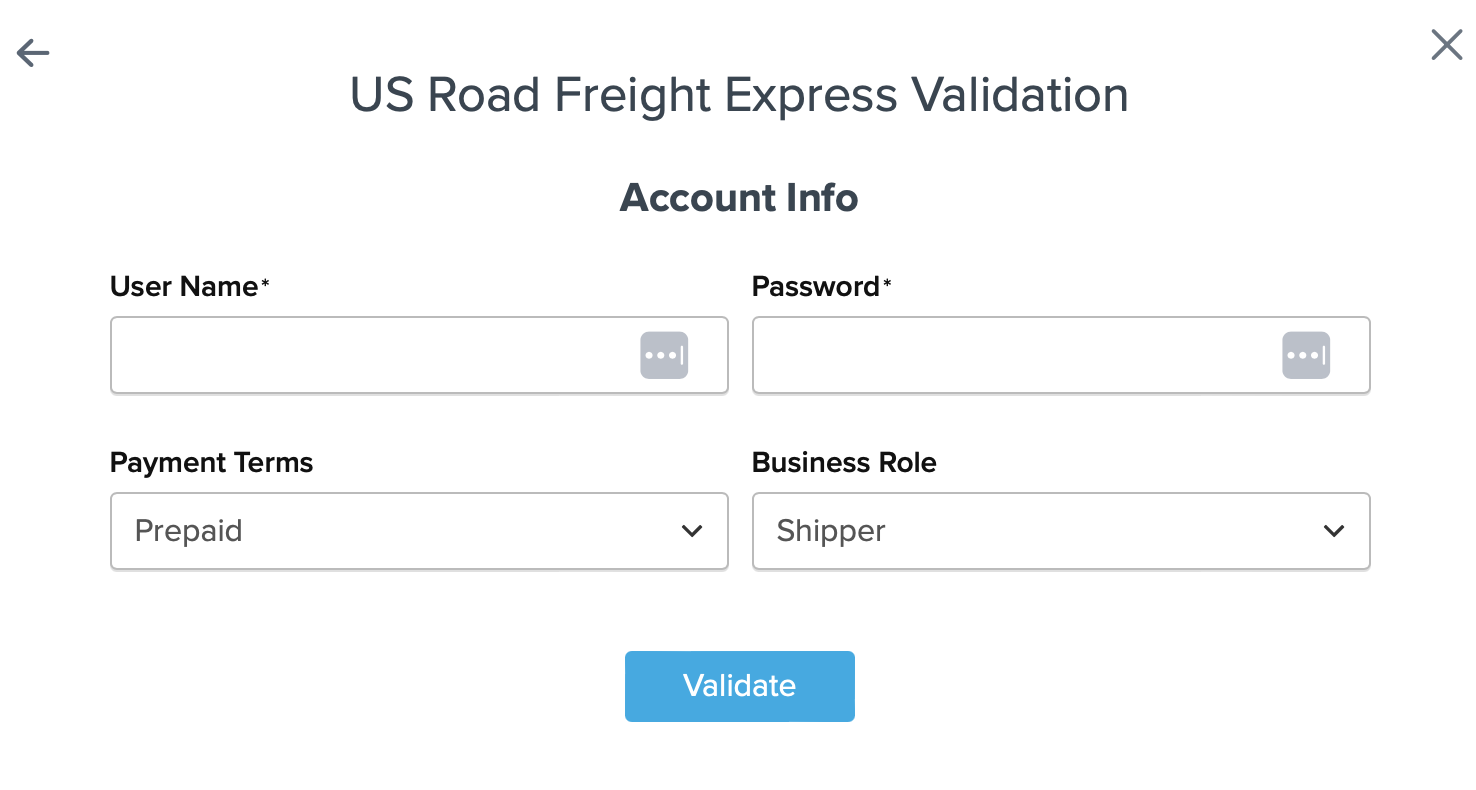Select the Prepaid value text
The width and height of the screenshot is (1476, 790).
[x=189, y=531]
